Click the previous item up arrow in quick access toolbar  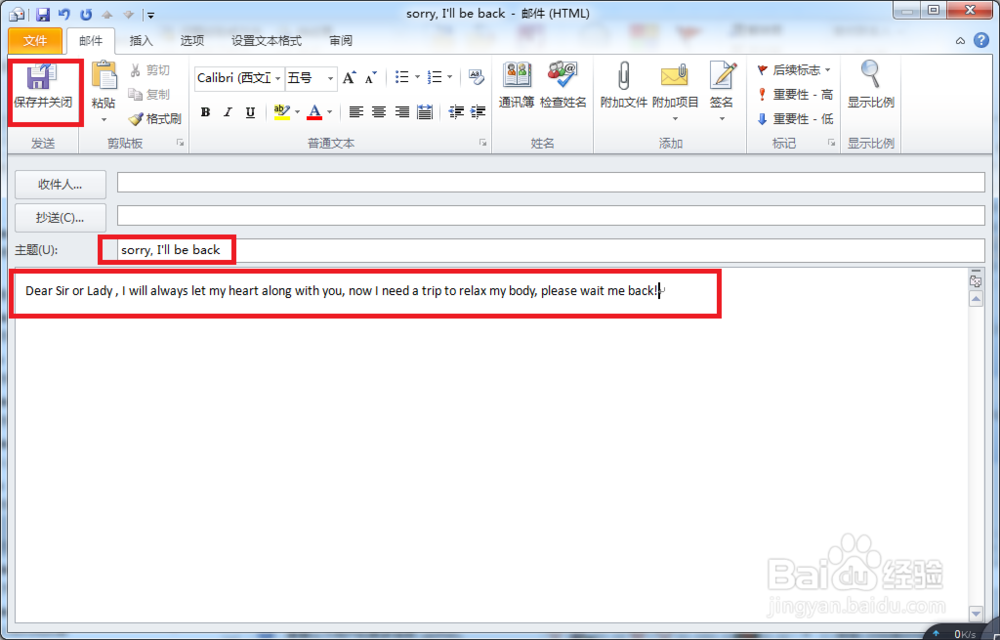pos(107,14)
